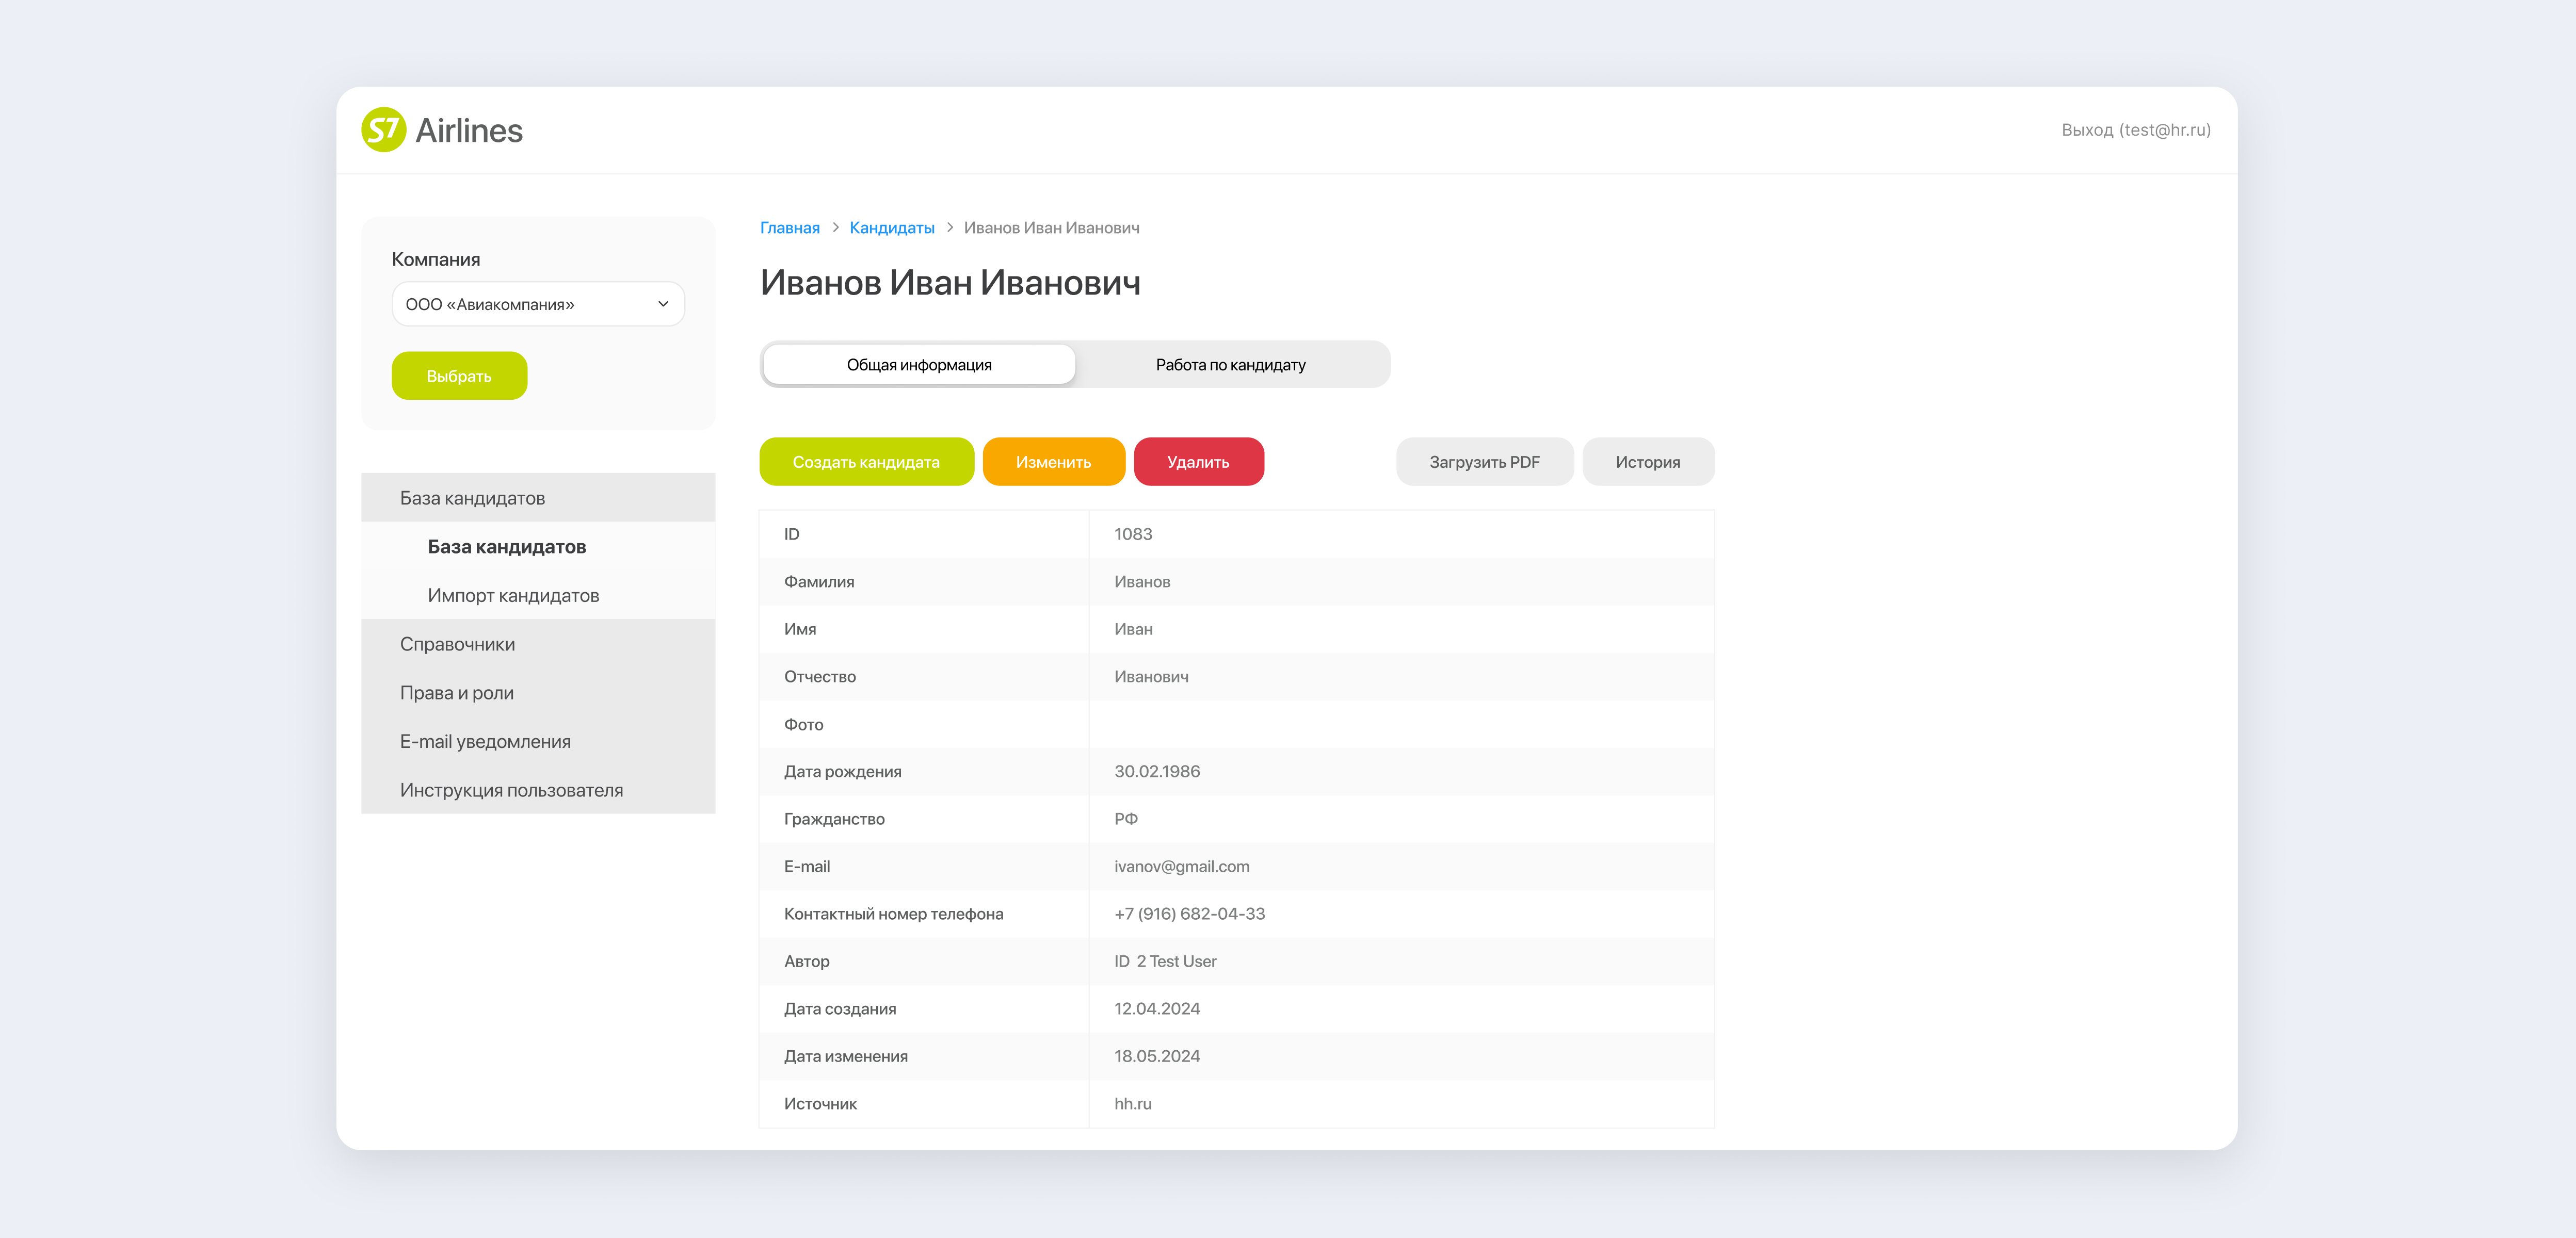The image size is (2576, 1238).
Task: Switch to Общая информация tab
Action: click(x=918, y=365)
